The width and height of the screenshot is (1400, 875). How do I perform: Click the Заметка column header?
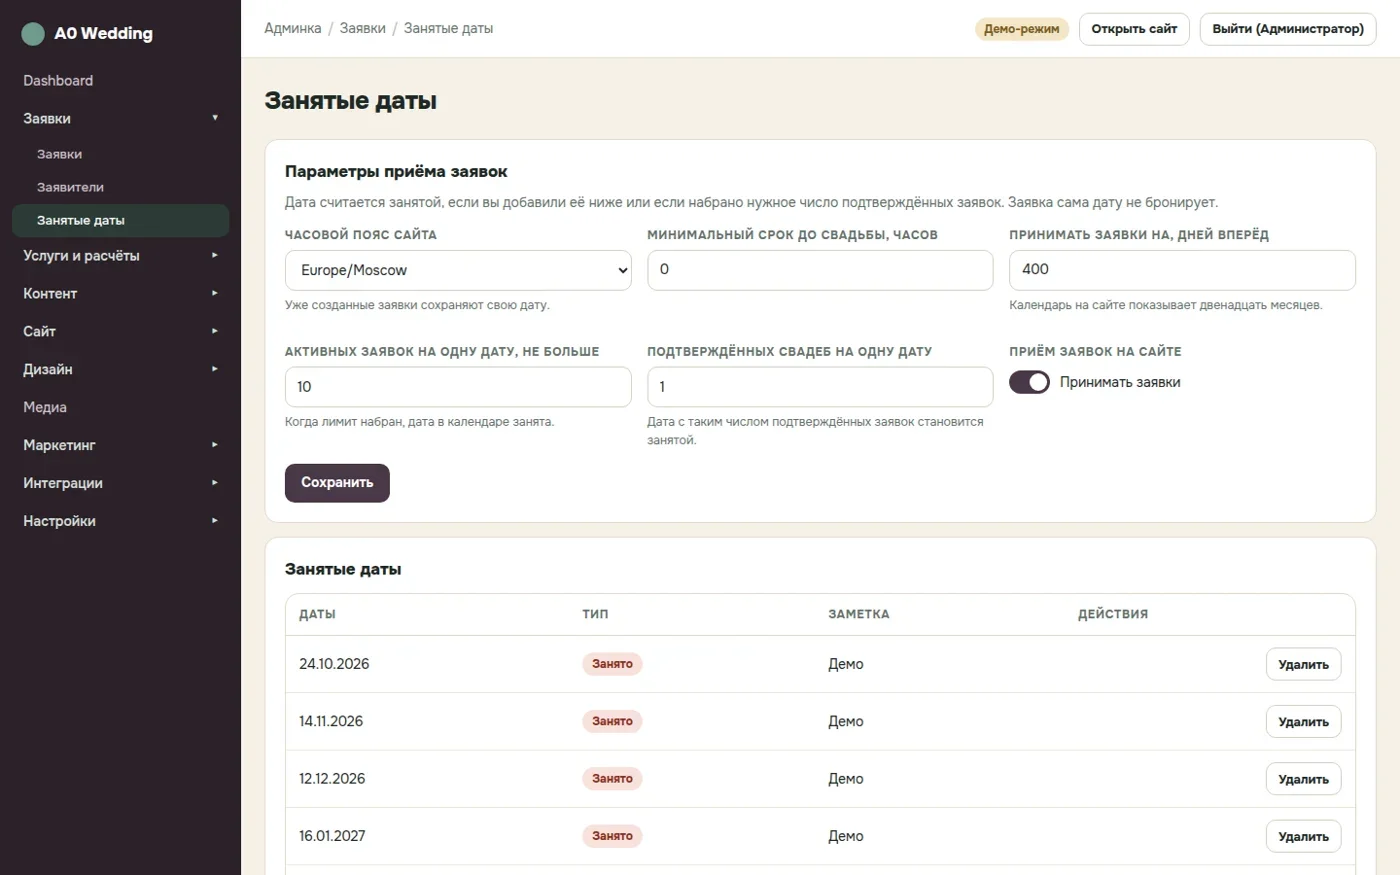(859, 614)
